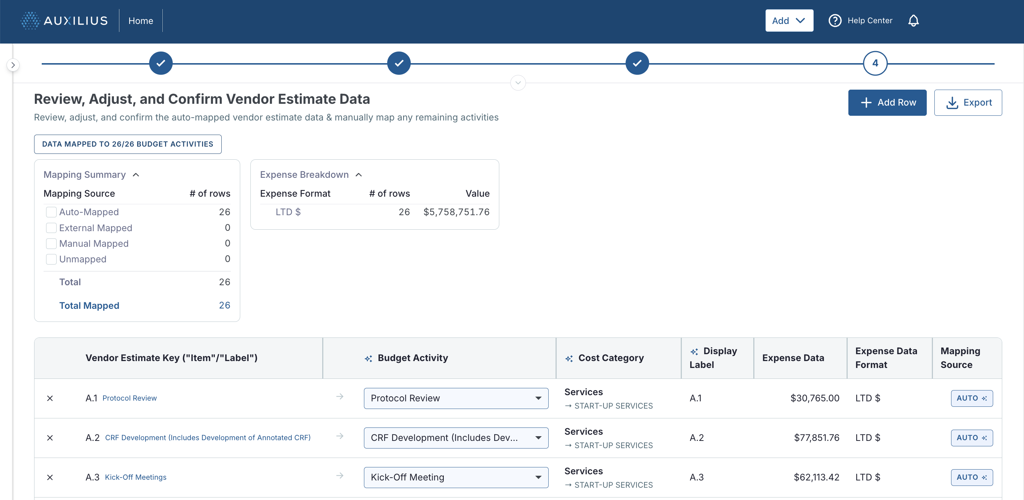Click the Total Mapped count 26
Image resolution: width=1024 pixels, height=500 pixels.
pos(224,305)
